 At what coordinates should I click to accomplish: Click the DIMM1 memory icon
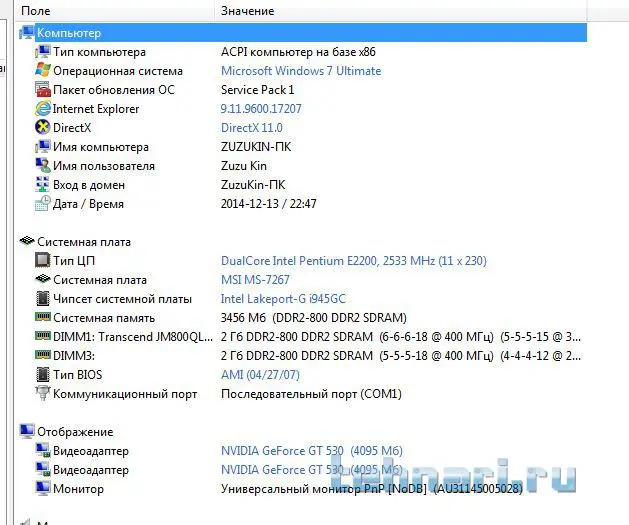click(43, 336)
